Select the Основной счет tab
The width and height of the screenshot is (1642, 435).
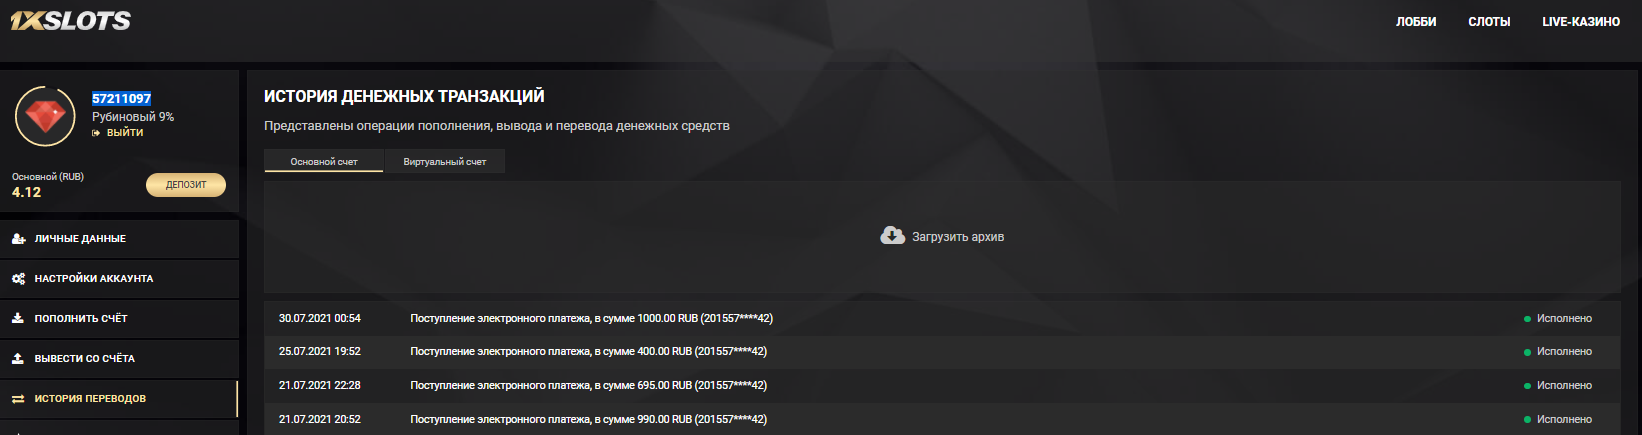pyautogui.click(x=324, y=162)
